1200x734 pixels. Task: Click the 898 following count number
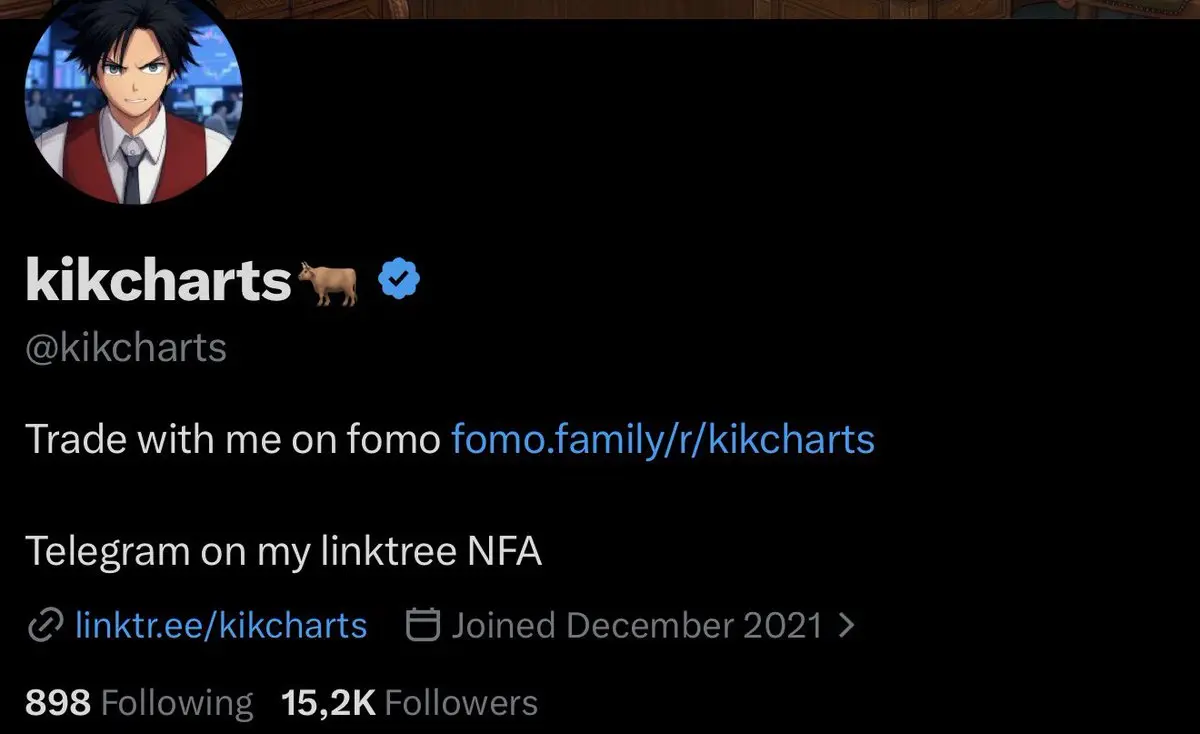(x=58, y=703)
